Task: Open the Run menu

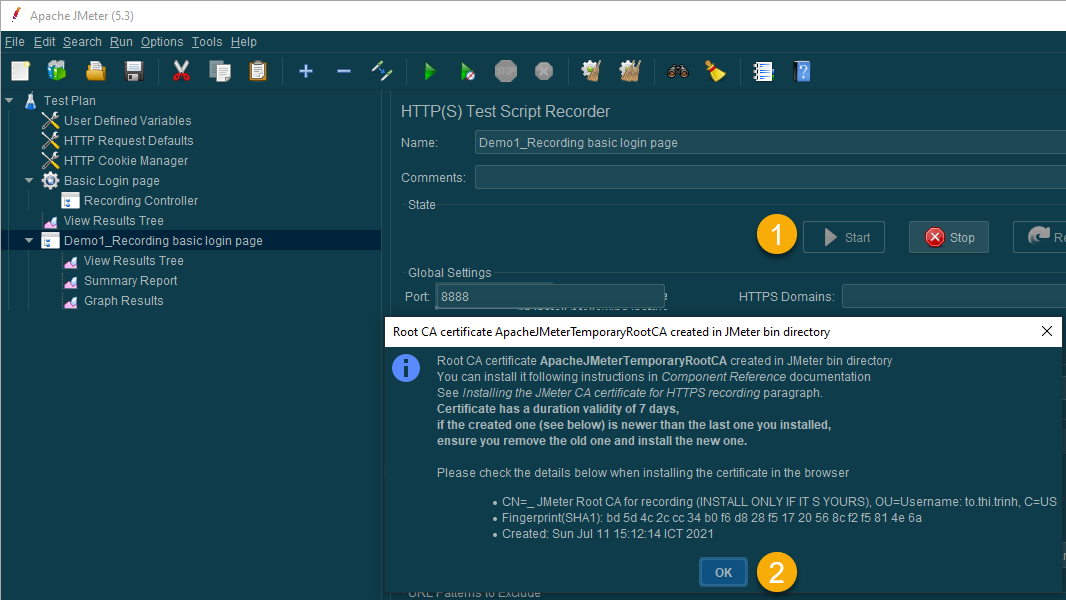Action: click(x=121, y=41)
